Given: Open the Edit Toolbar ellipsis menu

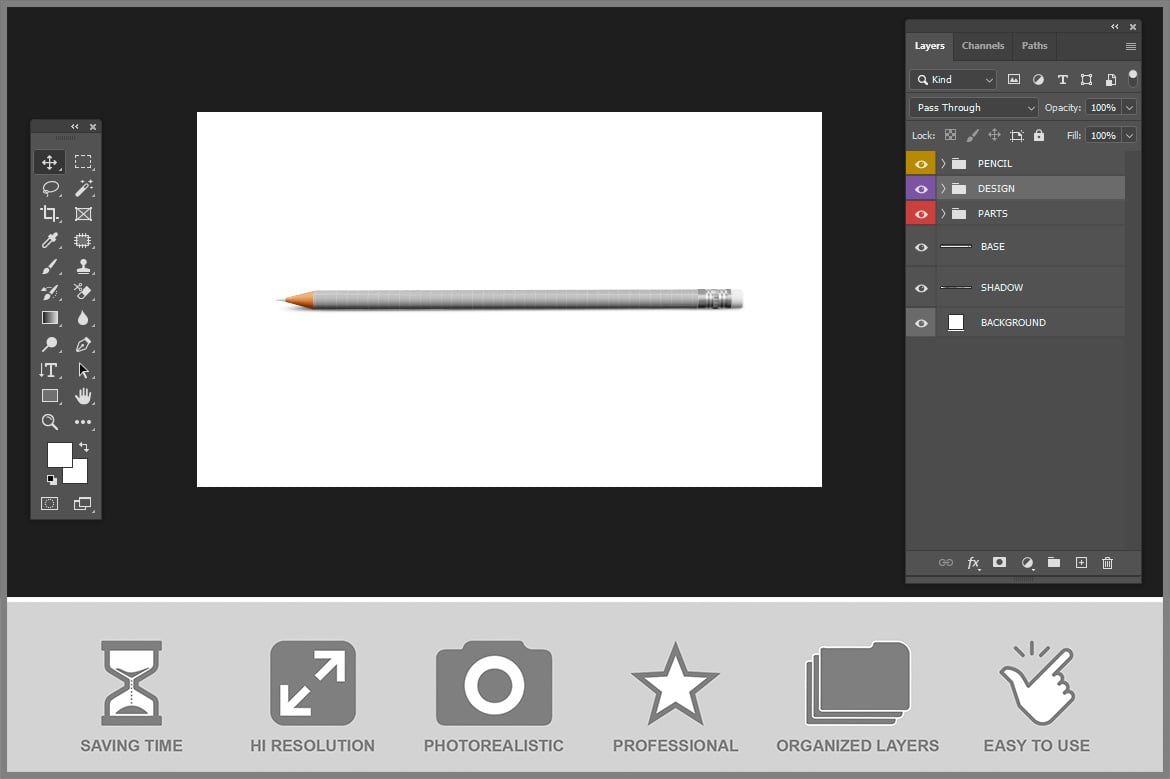Looking at the screenshot, I should click(x=83, y=422).
